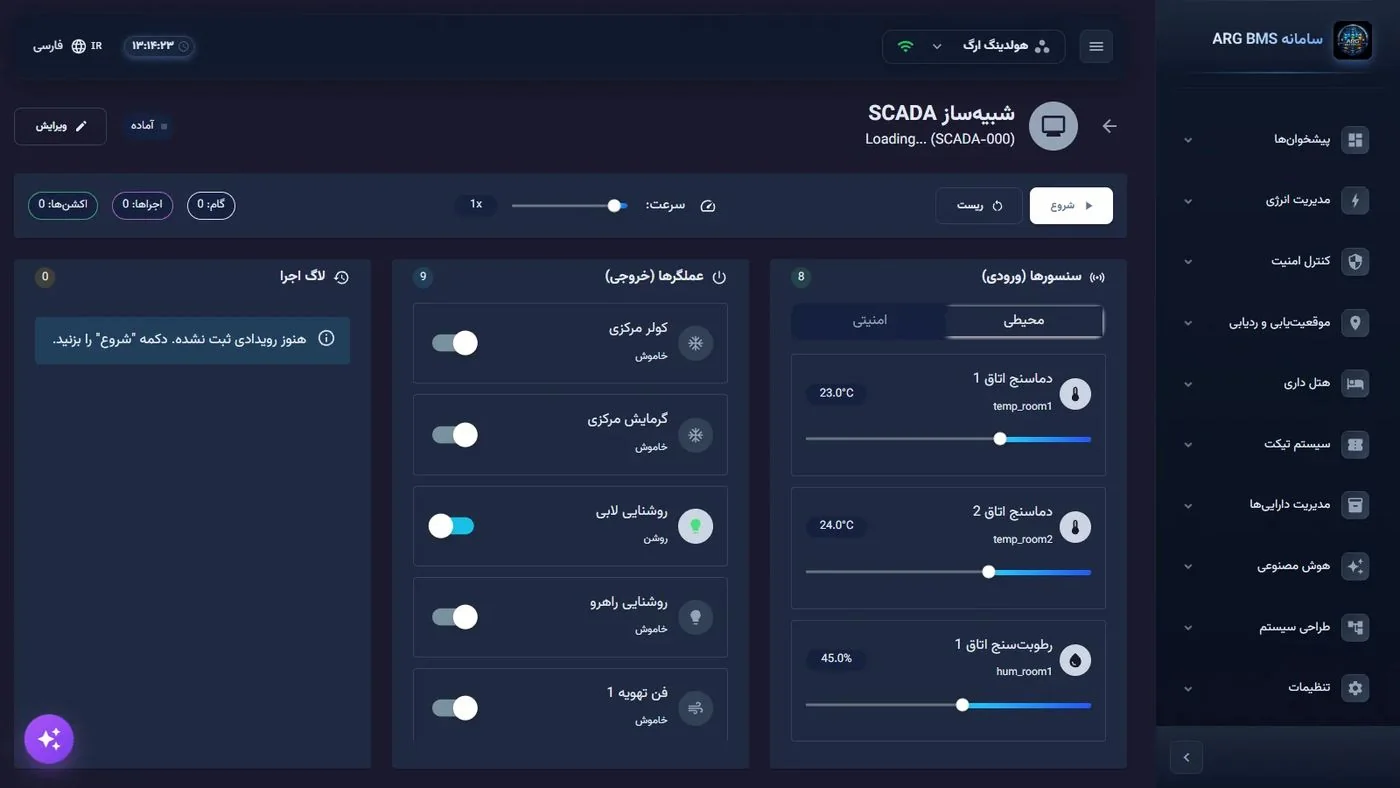Click the ویرایش edit button
Image resolution: width=1400 pixels, height=788 pixels.
click(x=60, y=126)
